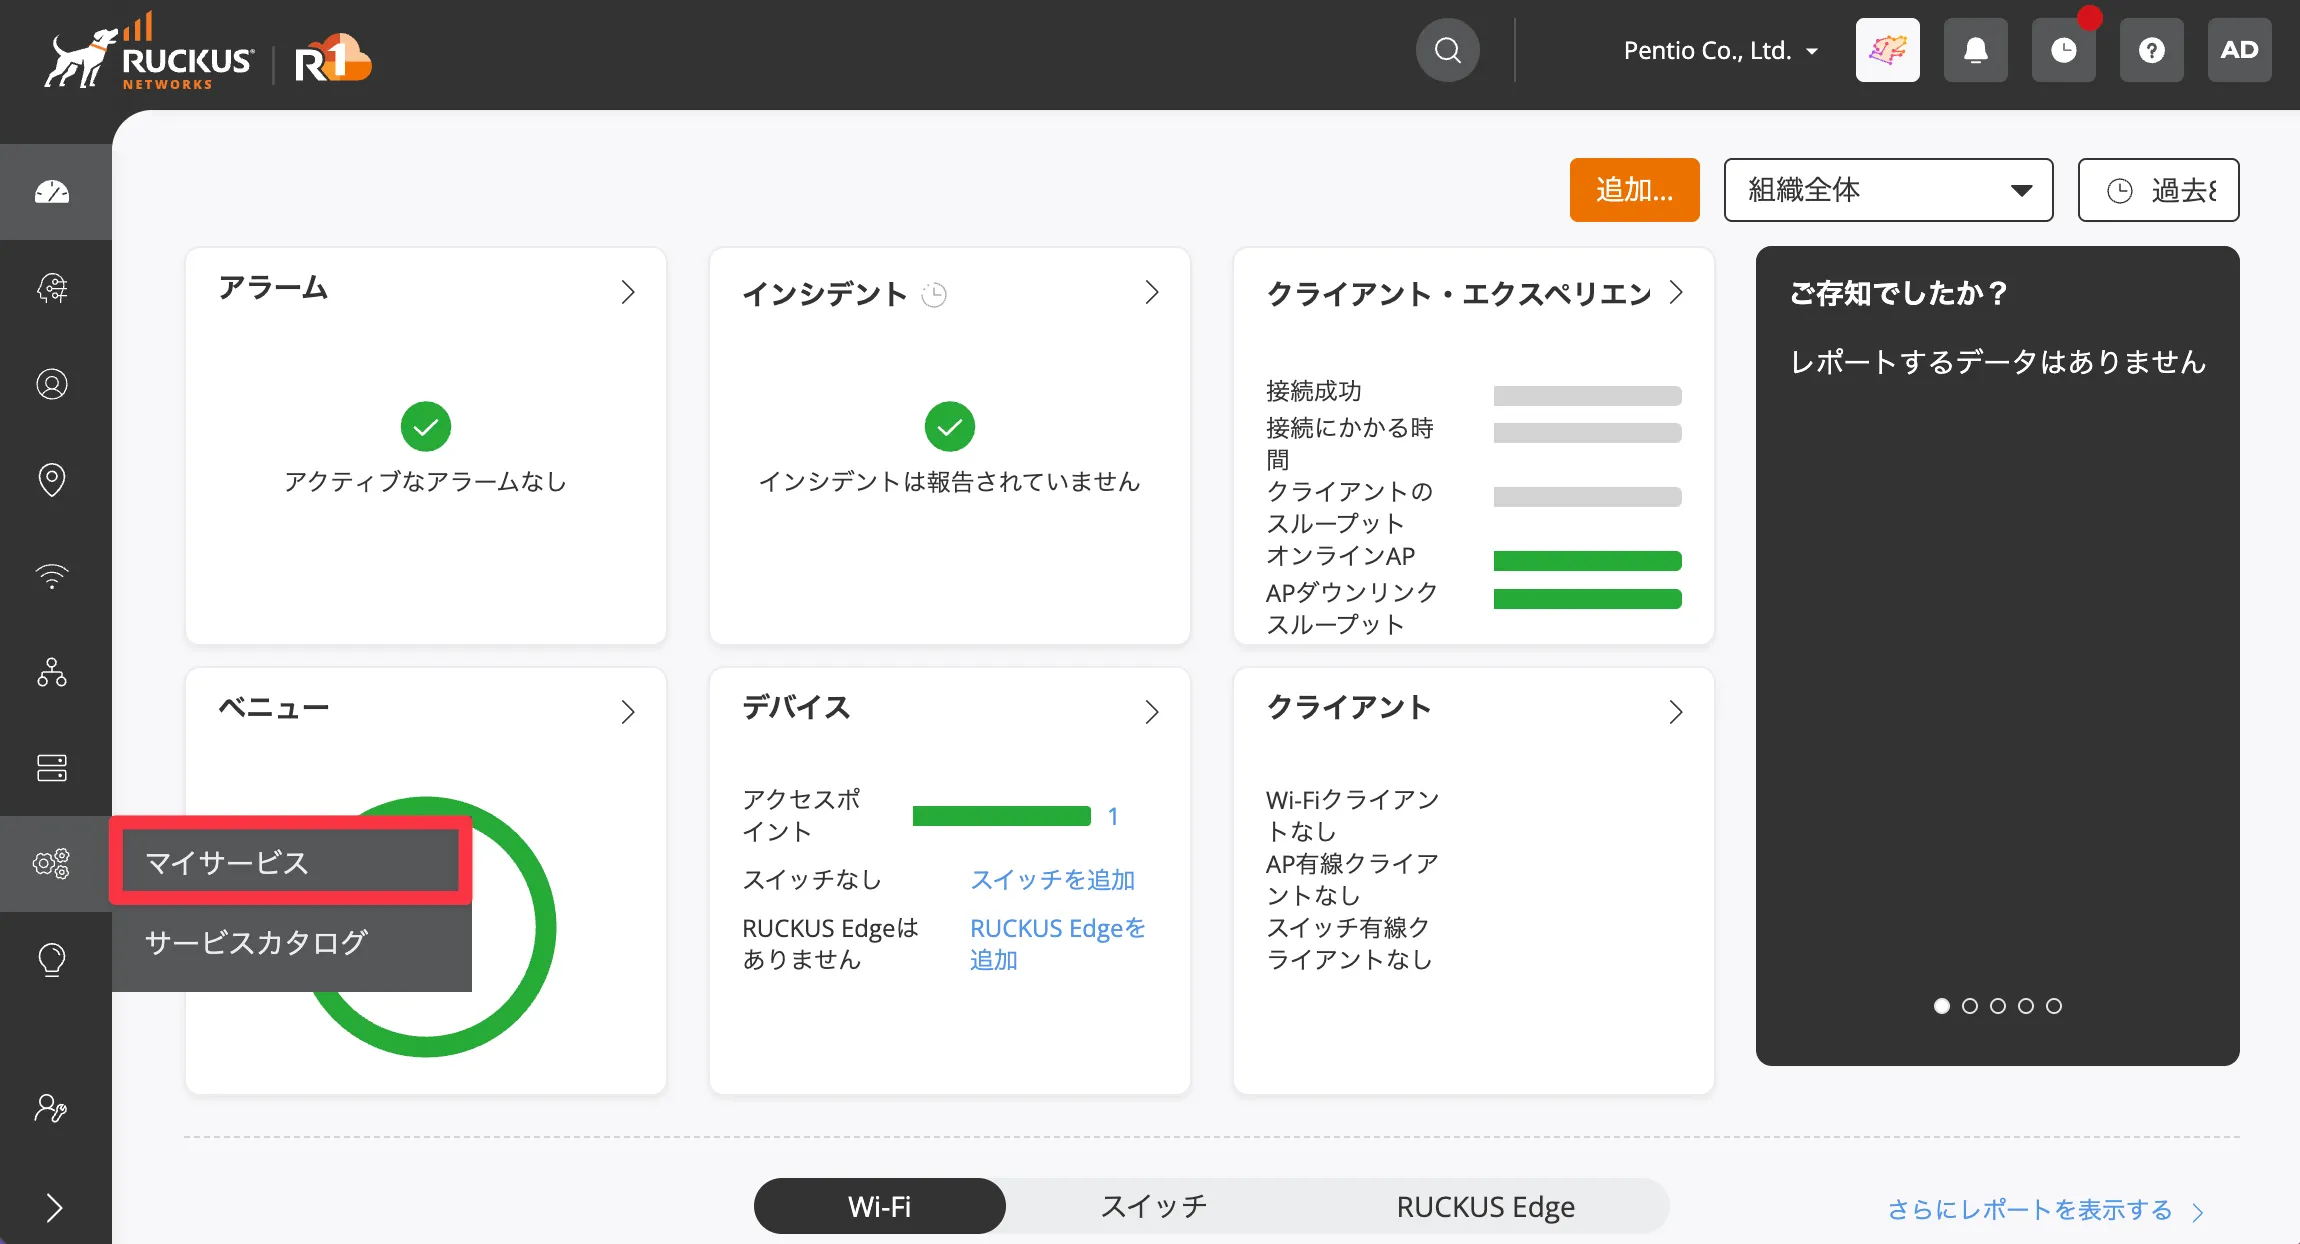Image resolution: width=2300 pixels, height=1244 pixels.
Task: Click the 接続成功 gray progress bar
Action: point(1588,396)
